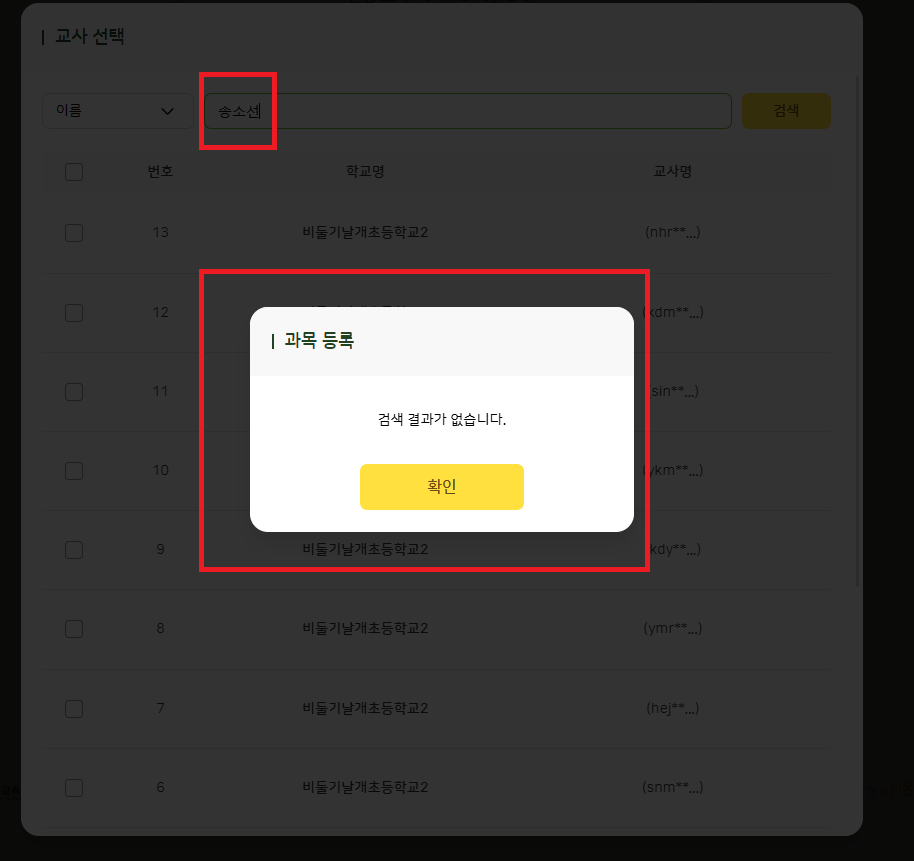Select the row 7 checkbox
The image size is (914, 861).
(74, 709)
